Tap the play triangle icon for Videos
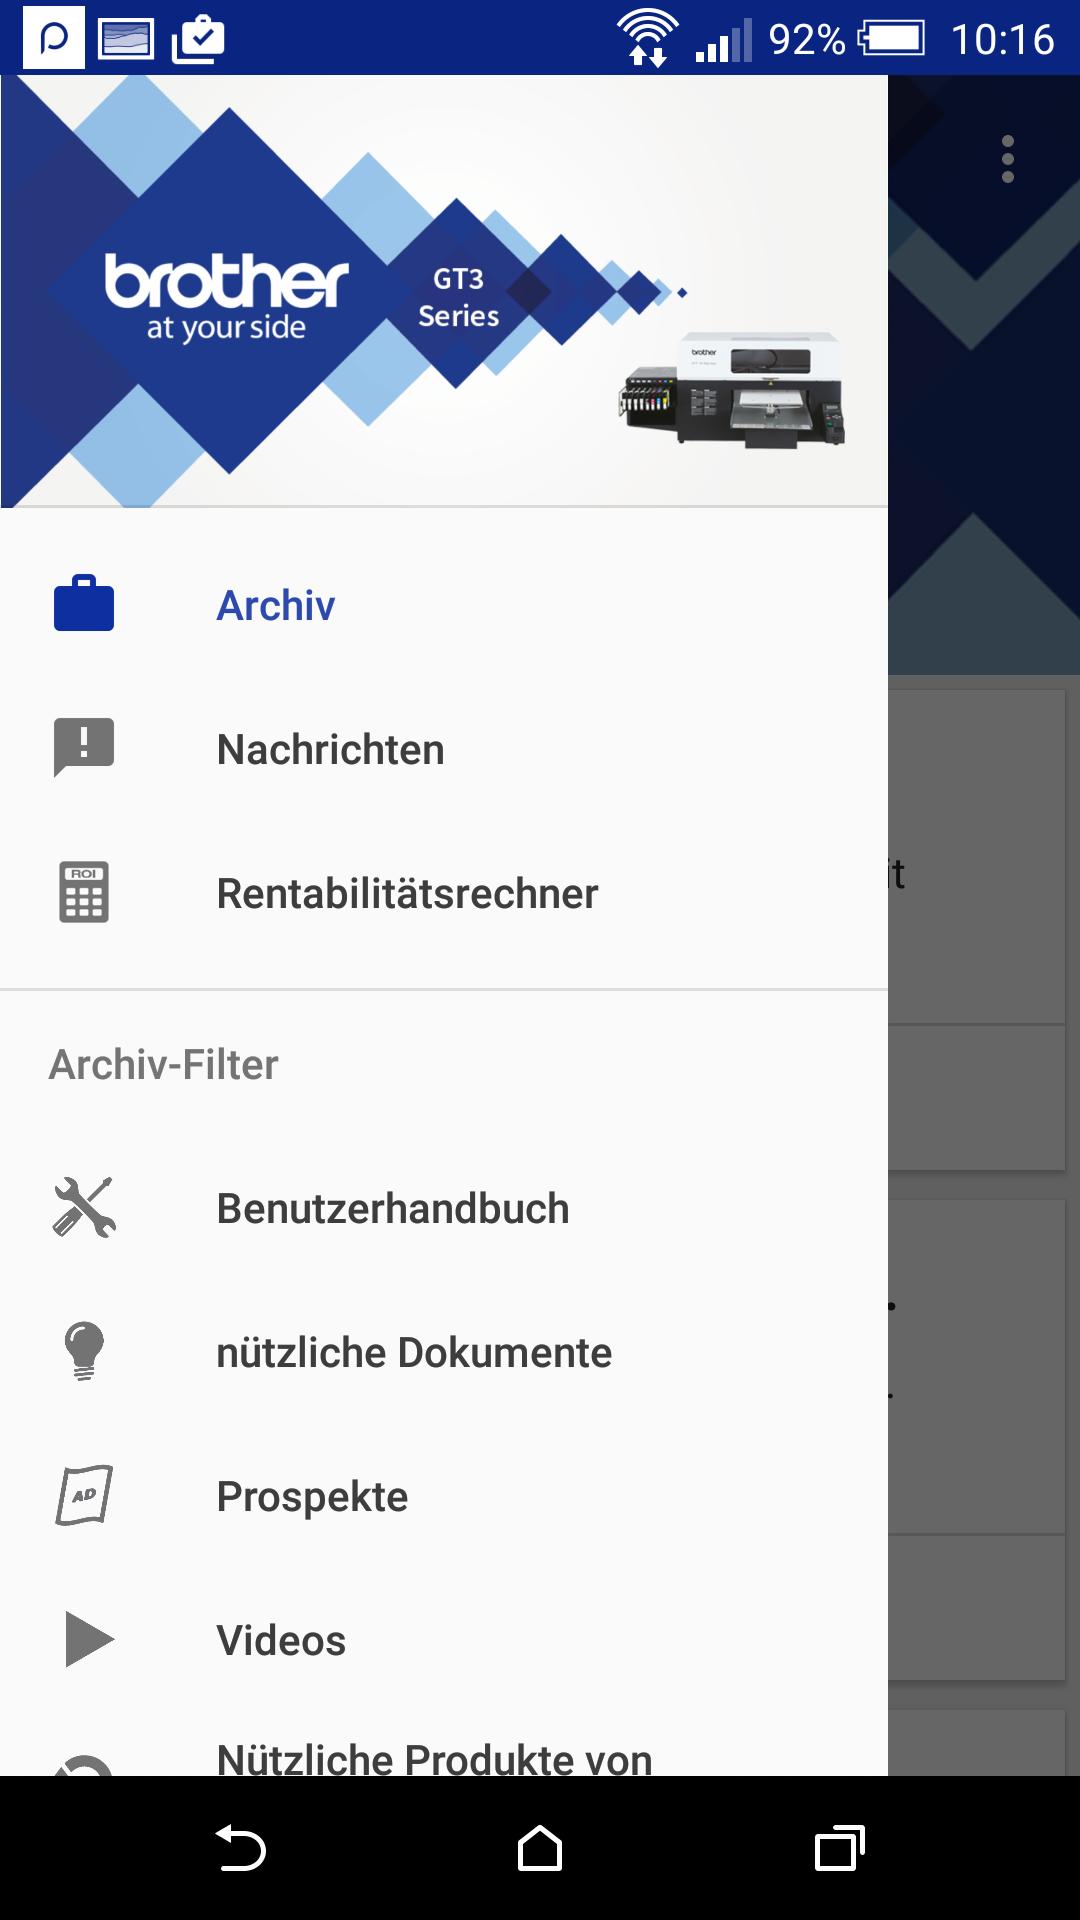This screenshot has height=1920, width=1080. 90,1639
